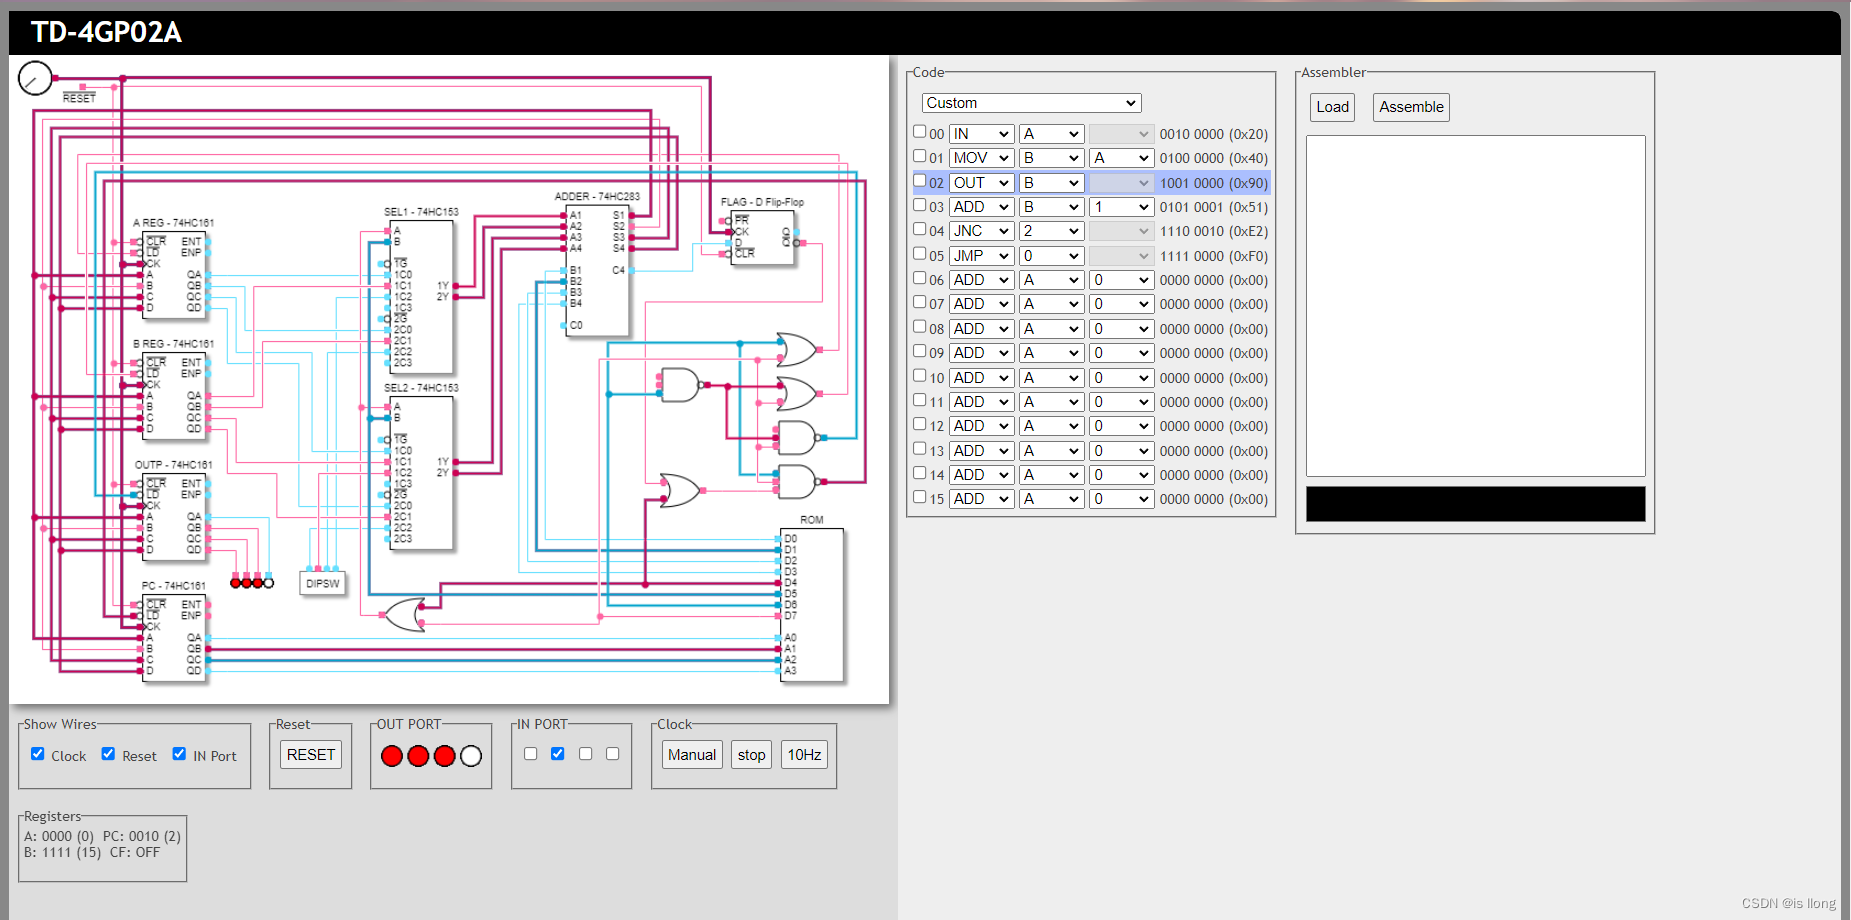This screenshot has width=1851, height=920.
Task: Open the Custom code preset dropdown
Action: point(1031,103)
